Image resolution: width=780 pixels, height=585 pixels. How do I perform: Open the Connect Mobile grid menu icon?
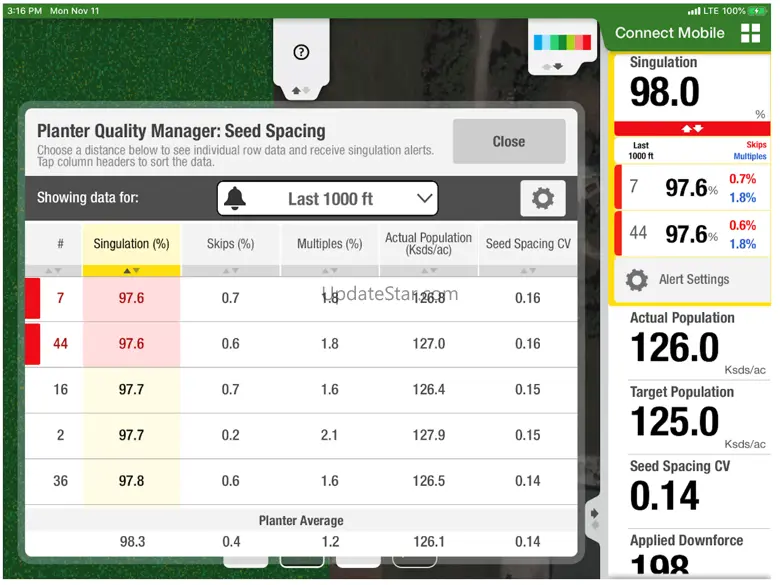pos(750,33)
